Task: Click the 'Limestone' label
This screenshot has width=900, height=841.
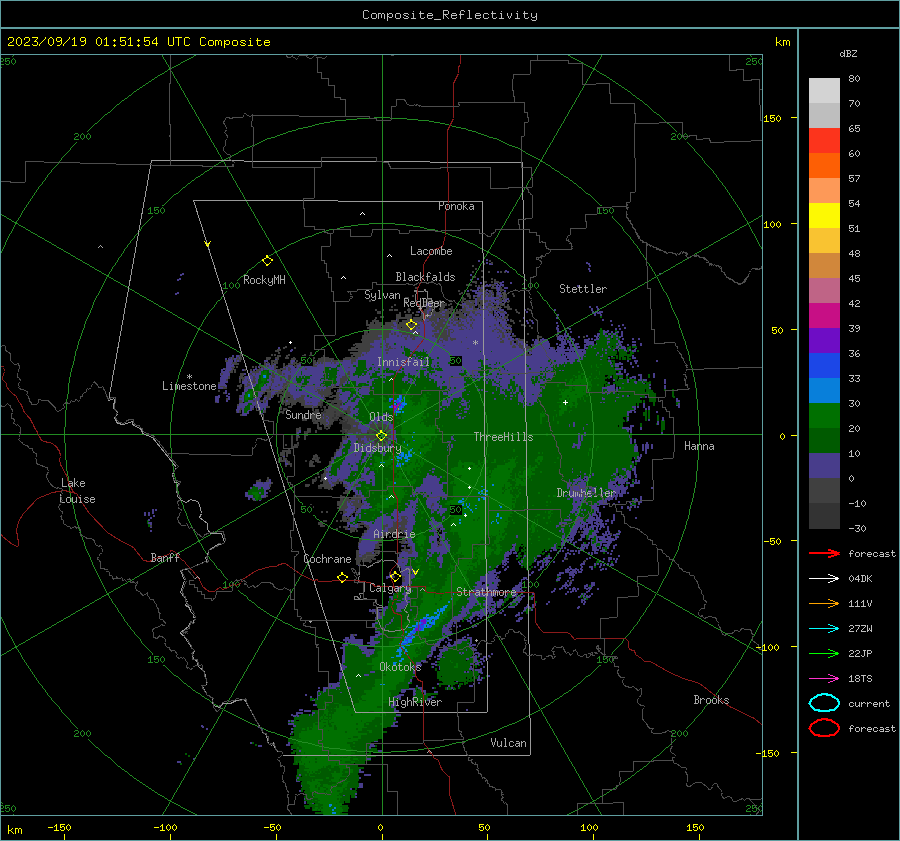Action: click(x=189, y=386)
